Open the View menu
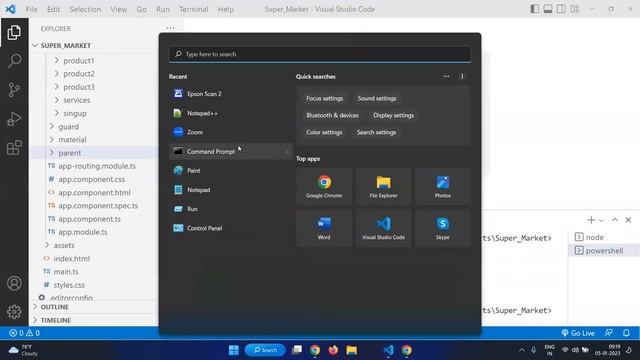 [x=118, y=9]
